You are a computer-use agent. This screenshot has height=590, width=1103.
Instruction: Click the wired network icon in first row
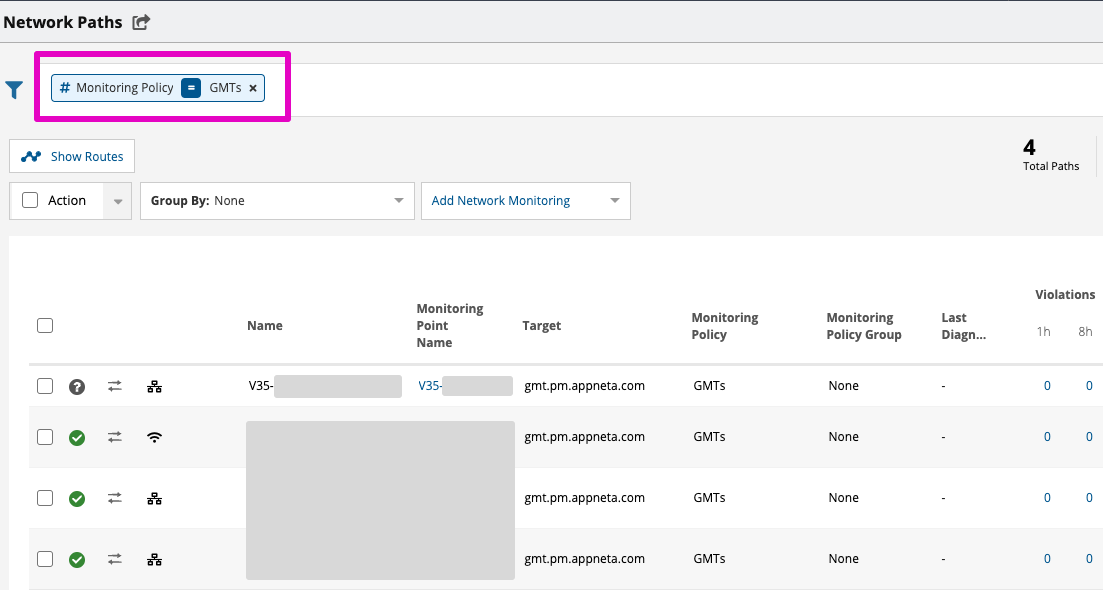coord(154,386)
